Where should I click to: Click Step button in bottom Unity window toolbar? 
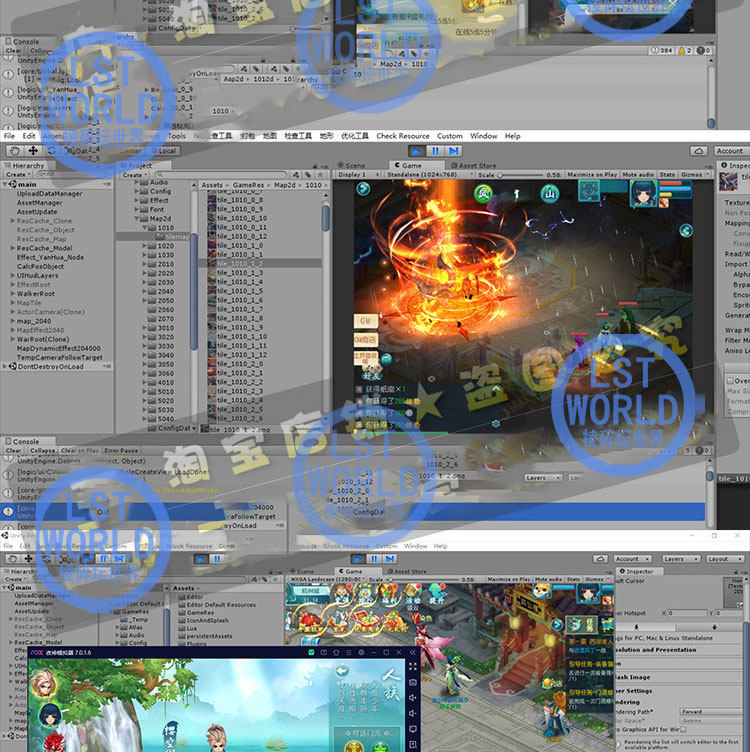(x=390, y=559)
